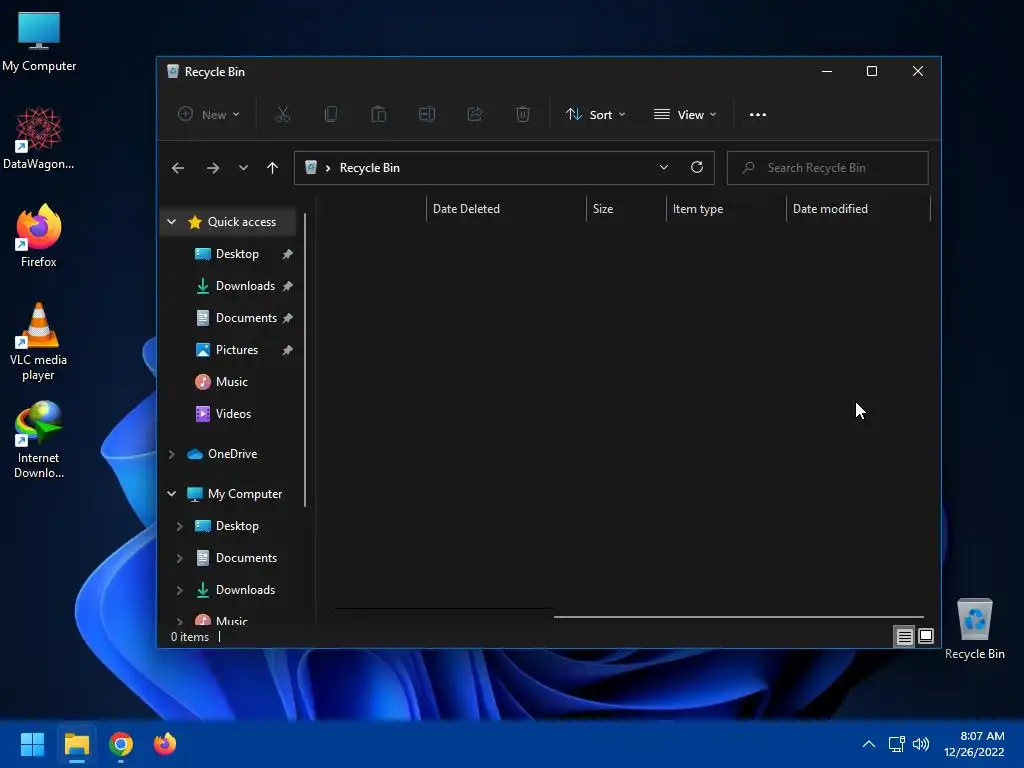The height and width of the screenshot is (768, 1024).
Task: Expand the OneDrive tree node
Action: (172, 454)
